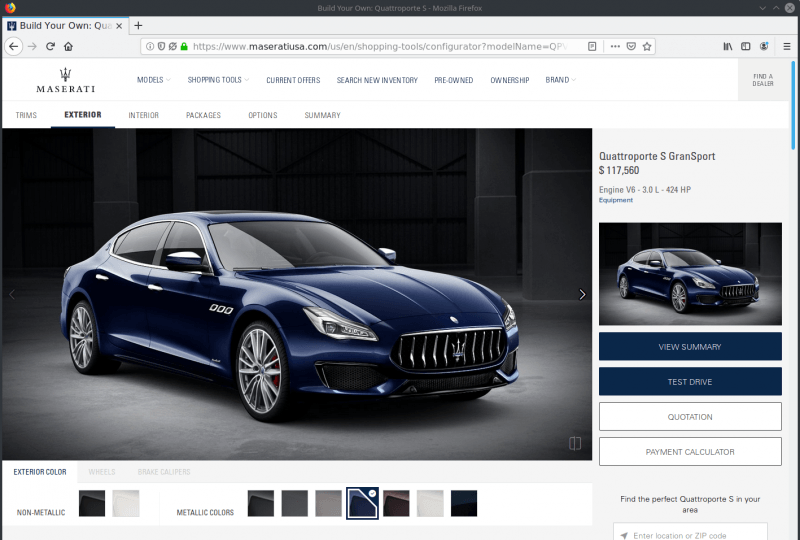Open the Firefox library icon
Screen dimensions: 800x540
(x=728, y=46)
